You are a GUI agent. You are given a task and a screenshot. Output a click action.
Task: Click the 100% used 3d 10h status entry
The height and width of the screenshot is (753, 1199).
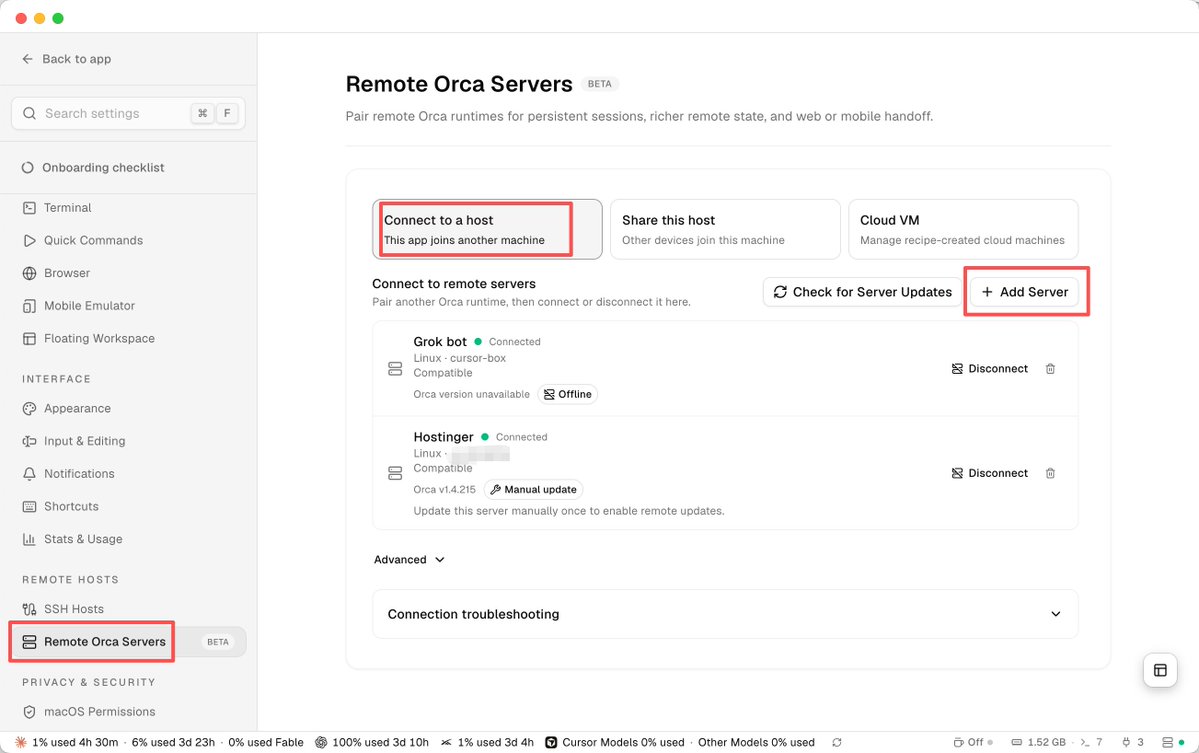[x=372, y=742]
